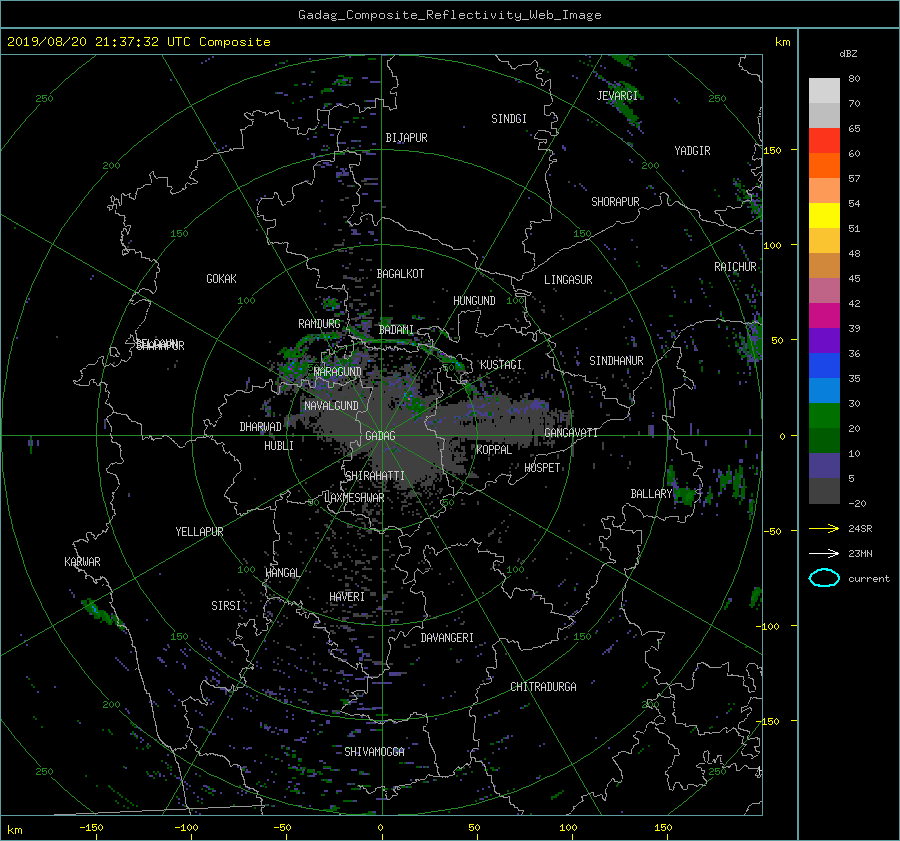The width and height of the screenshot is (900, 841).
Task: Click the HAVERI city label
Action: 347,597
